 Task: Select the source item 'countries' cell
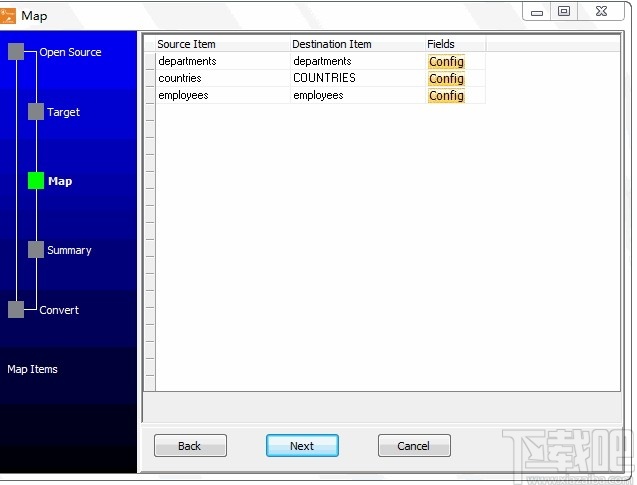[x=223, y=78]
